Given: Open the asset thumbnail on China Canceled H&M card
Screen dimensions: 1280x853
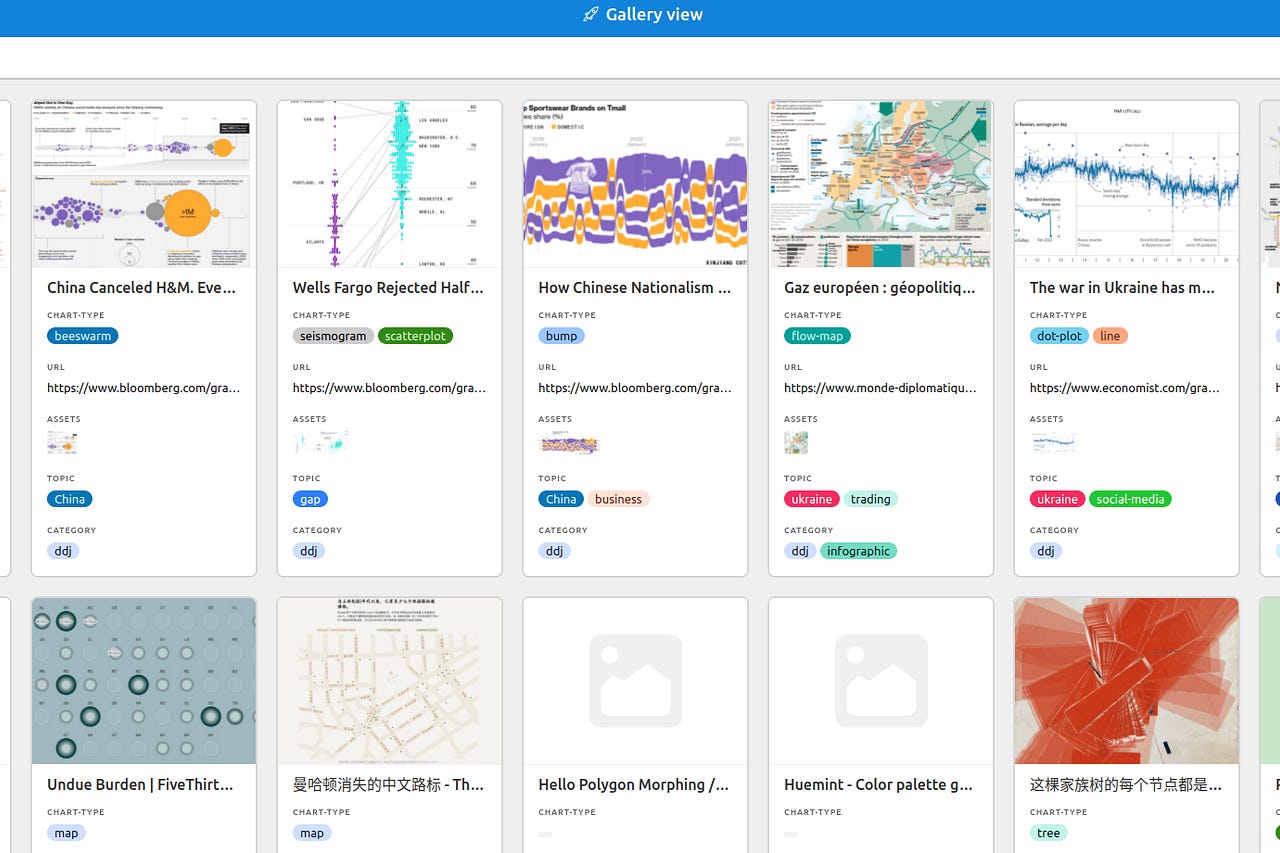Looking at the screenshot, I should pos(62,443).
